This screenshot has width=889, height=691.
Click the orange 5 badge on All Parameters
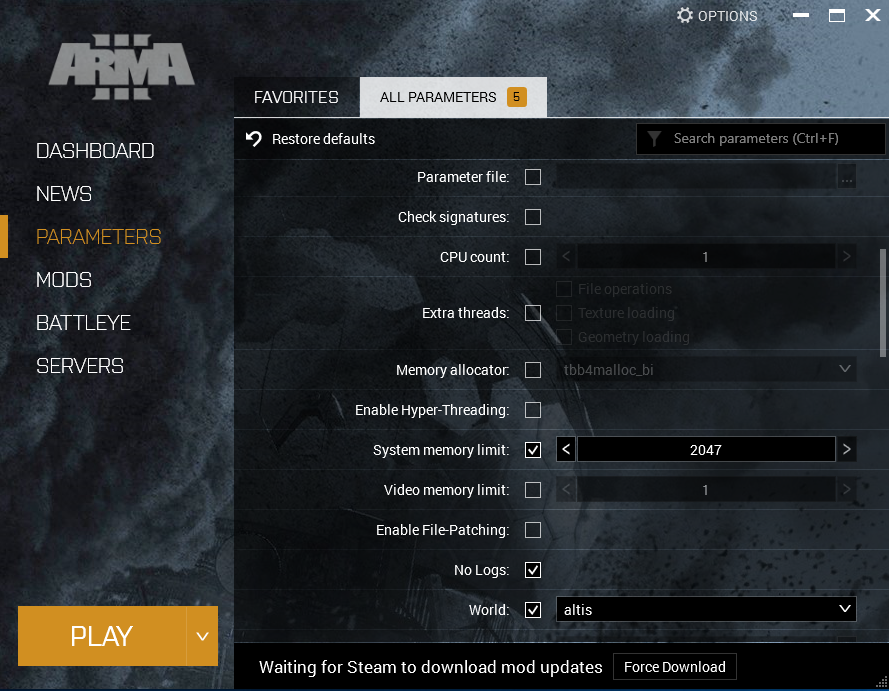coord(517,97)
